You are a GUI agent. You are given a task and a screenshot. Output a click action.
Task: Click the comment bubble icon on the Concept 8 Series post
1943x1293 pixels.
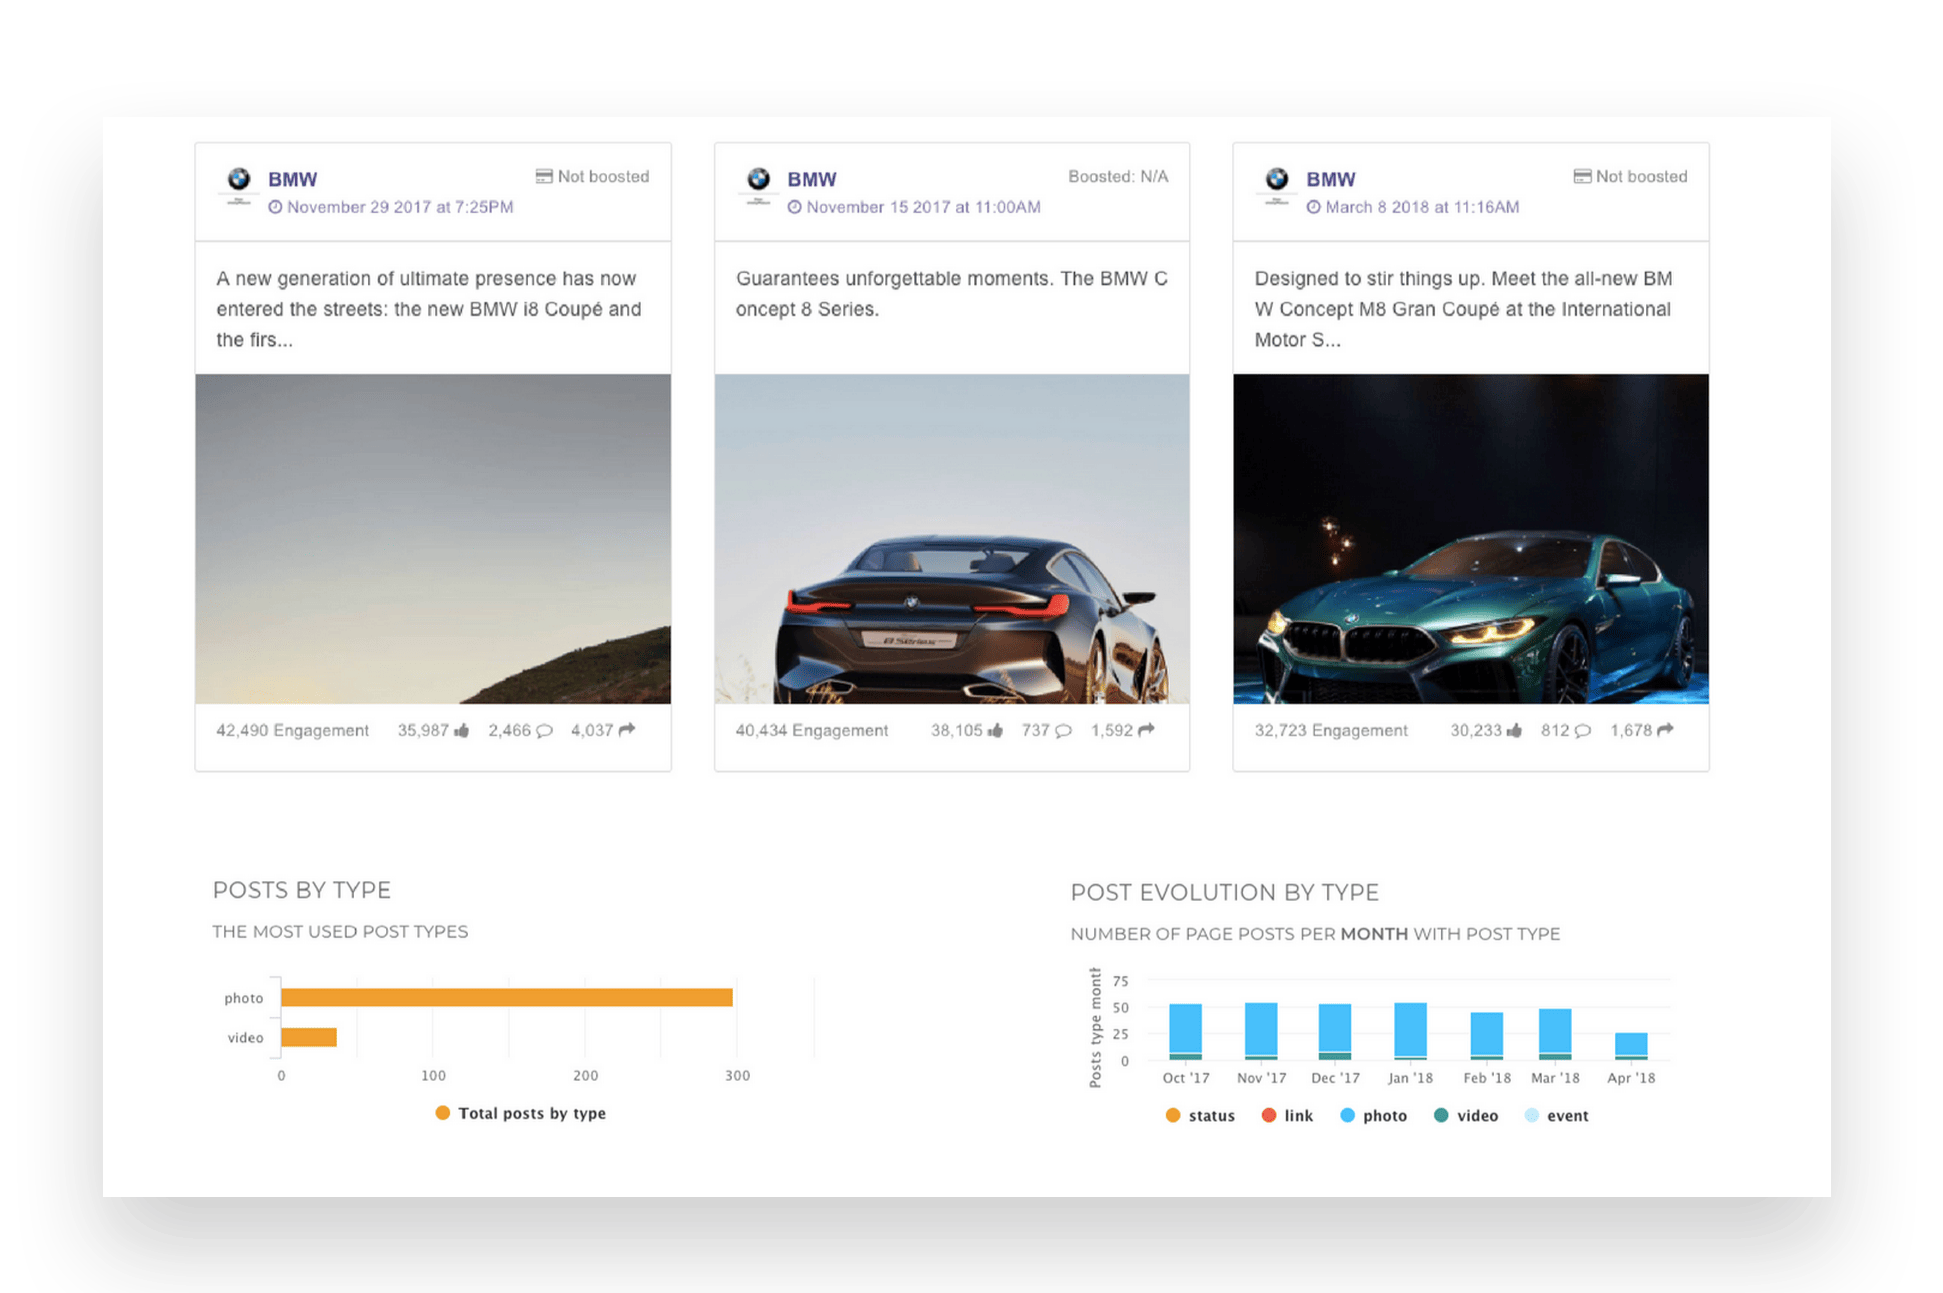coord(1062,730)
